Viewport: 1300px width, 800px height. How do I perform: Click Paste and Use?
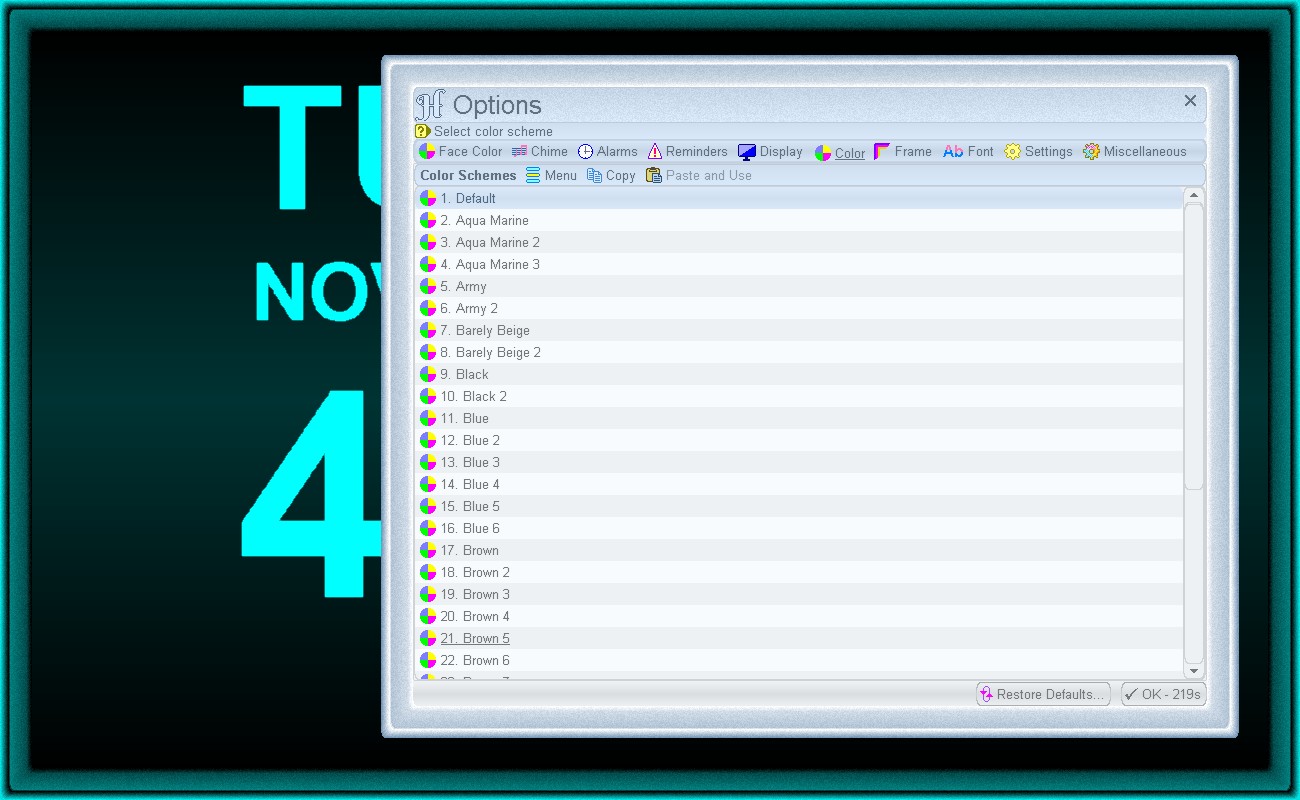click(699, 176)
